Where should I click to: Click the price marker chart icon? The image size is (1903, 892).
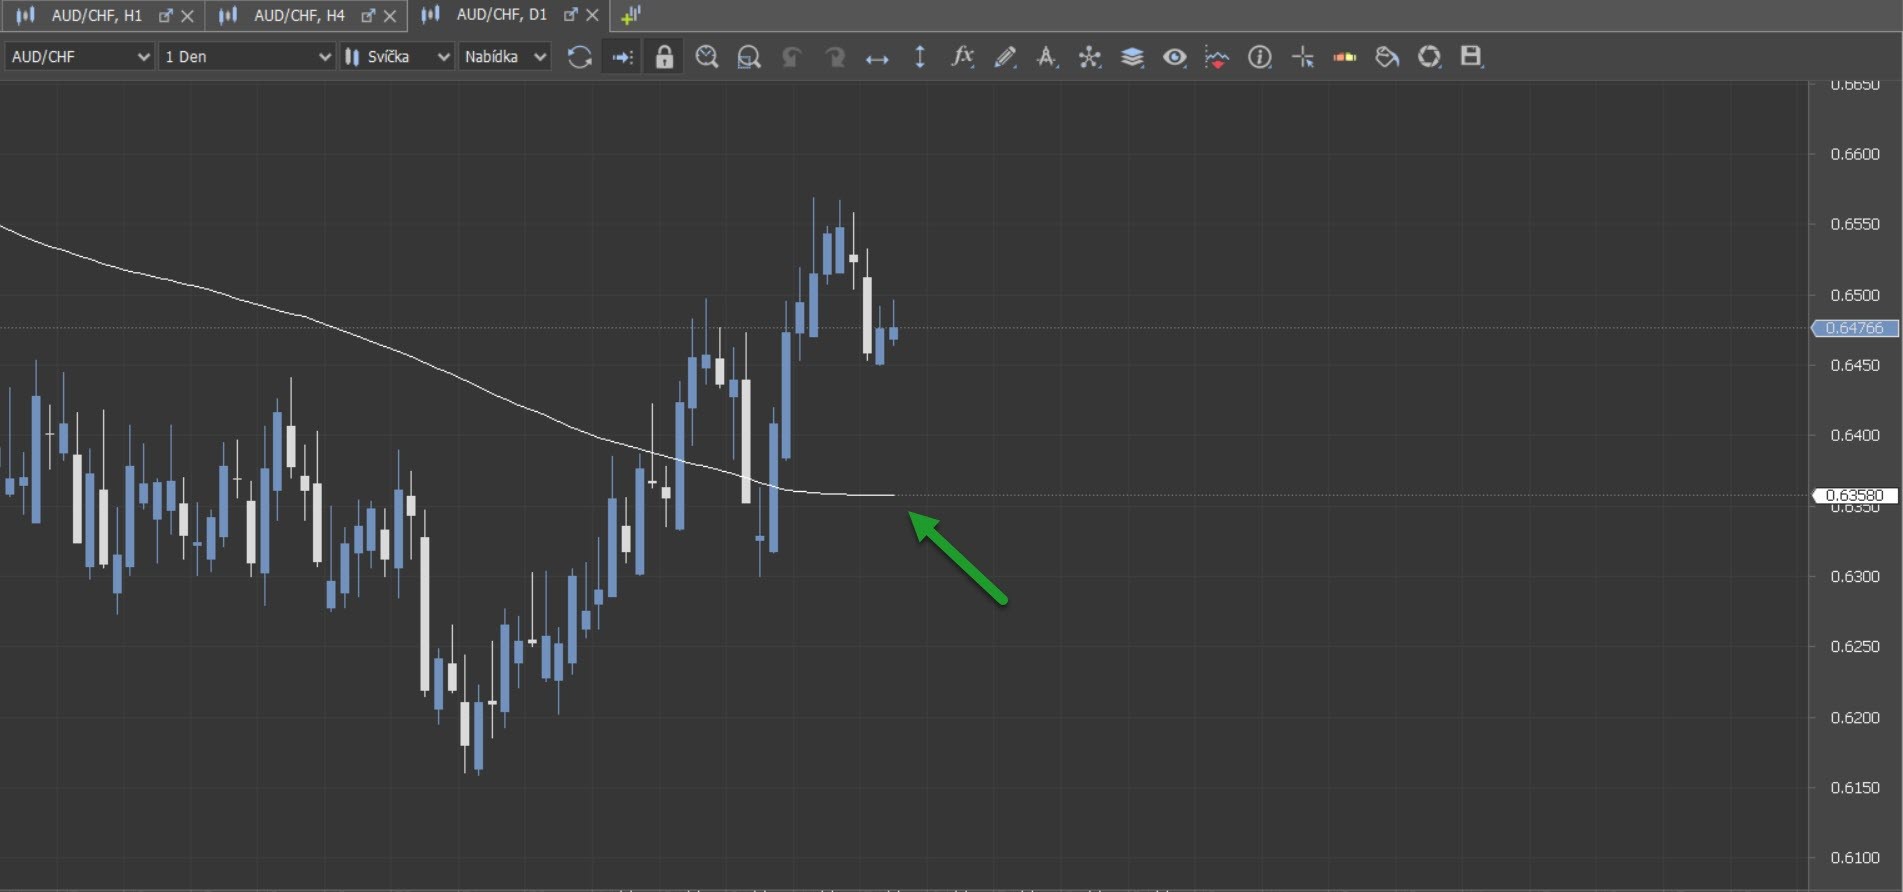1217,57
